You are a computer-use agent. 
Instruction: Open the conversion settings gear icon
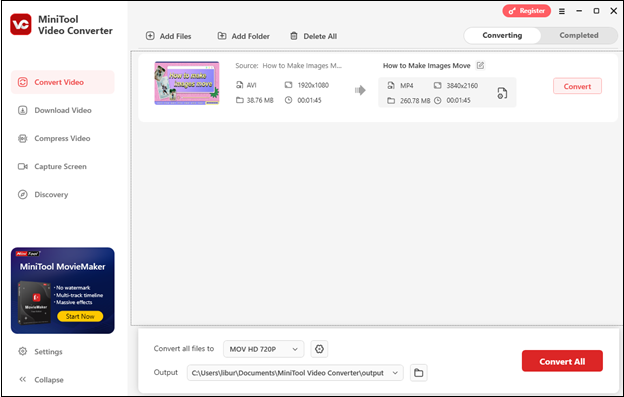tap(319, 349)
